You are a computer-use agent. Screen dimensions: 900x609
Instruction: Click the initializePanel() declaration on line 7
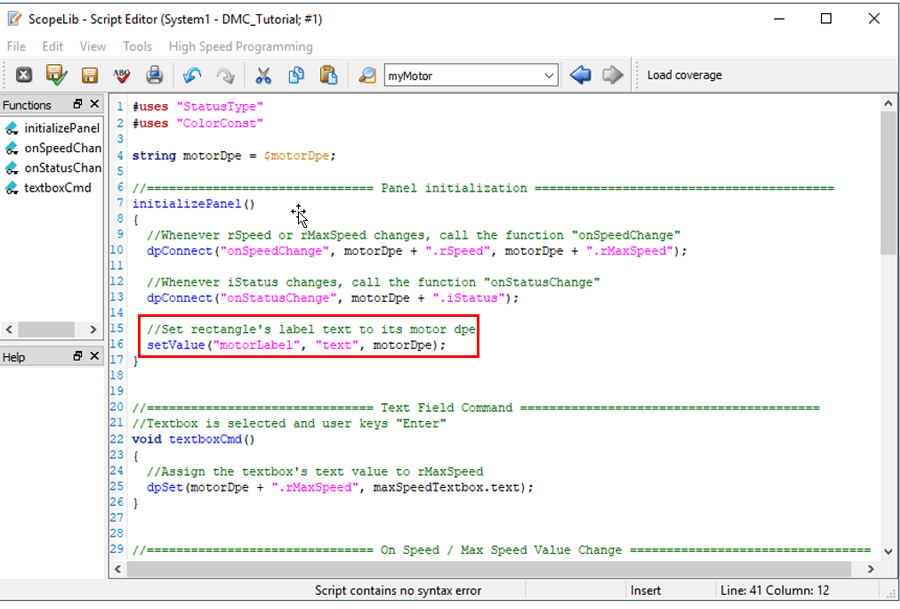(193, 204)
